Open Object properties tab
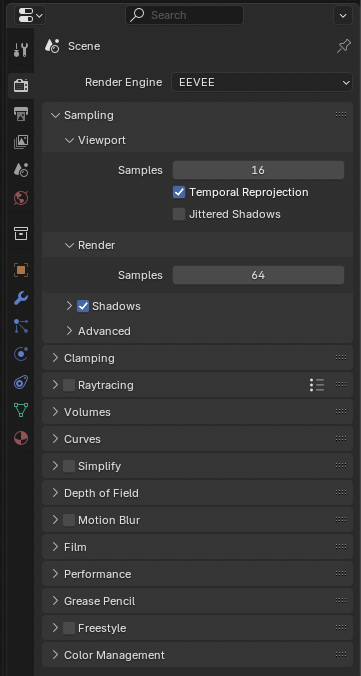 (21, 270)
